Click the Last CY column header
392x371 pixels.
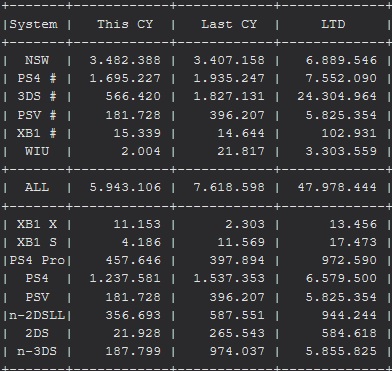pos(229,24)
